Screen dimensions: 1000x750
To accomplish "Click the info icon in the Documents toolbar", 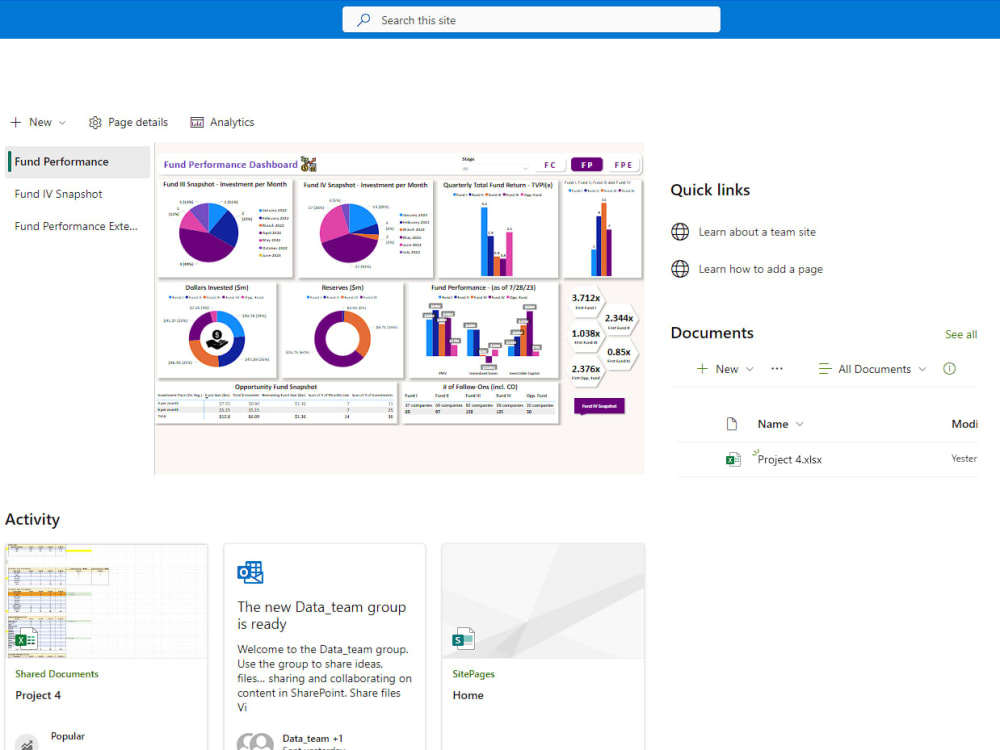I will tap(948, 368).
